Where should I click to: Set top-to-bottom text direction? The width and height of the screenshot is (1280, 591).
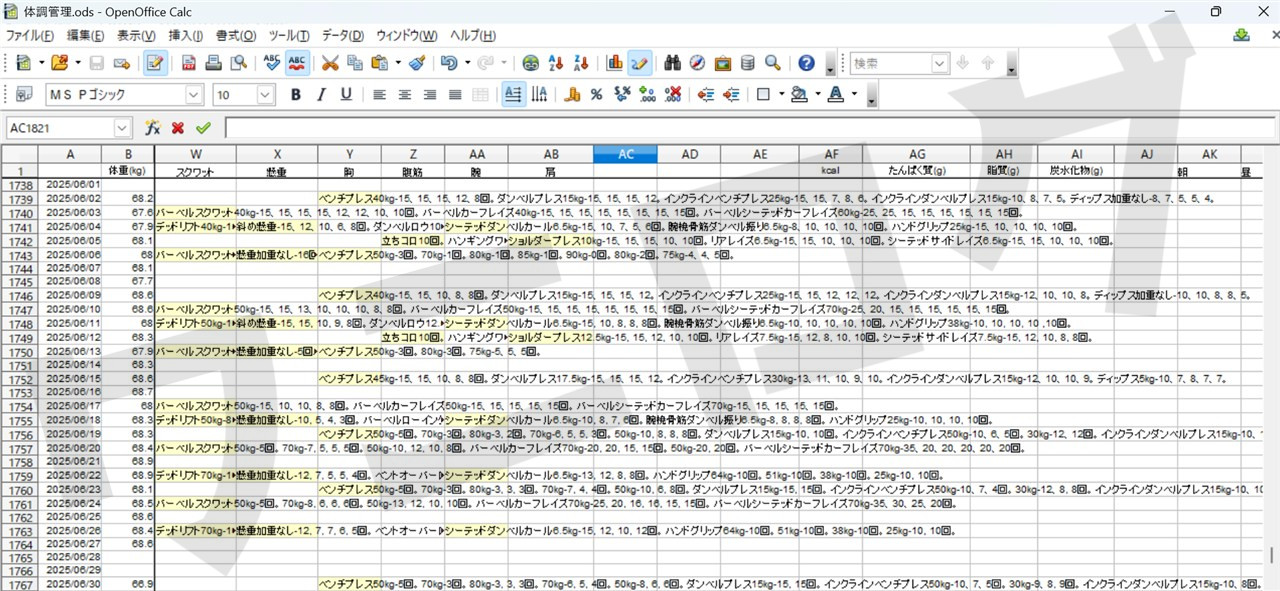[x=539, y=94]
